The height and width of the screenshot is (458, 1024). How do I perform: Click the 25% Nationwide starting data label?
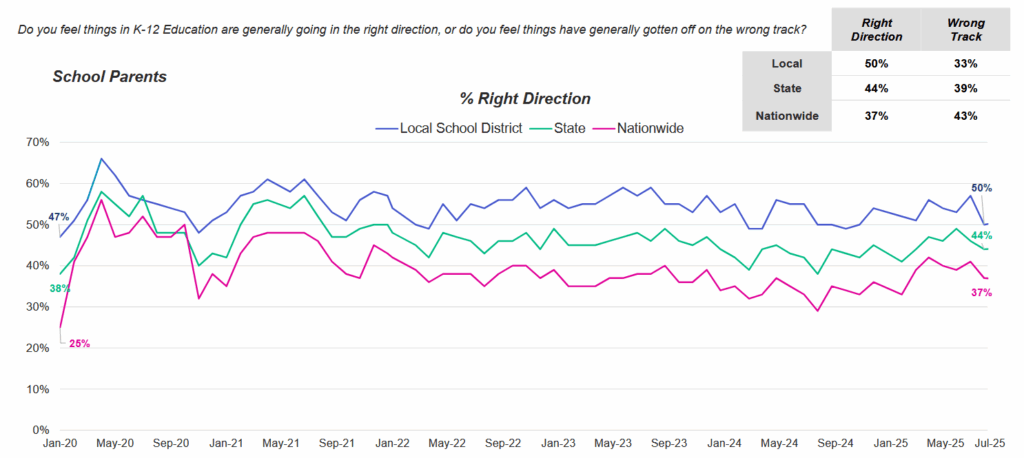pos(79,344)
